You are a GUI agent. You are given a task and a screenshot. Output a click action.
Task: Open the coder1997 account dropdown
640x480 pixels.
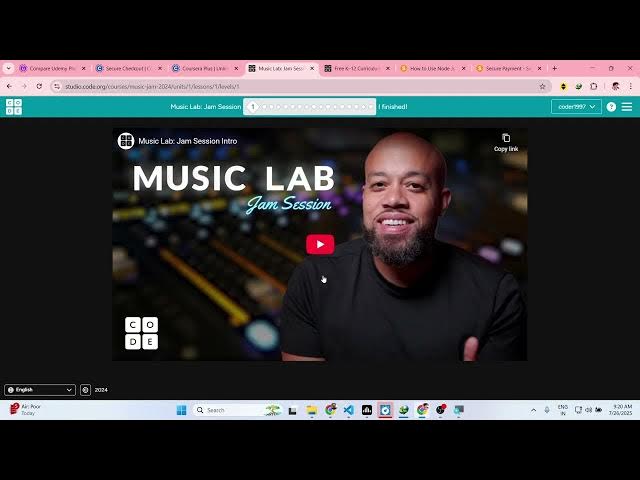(576, 107)
